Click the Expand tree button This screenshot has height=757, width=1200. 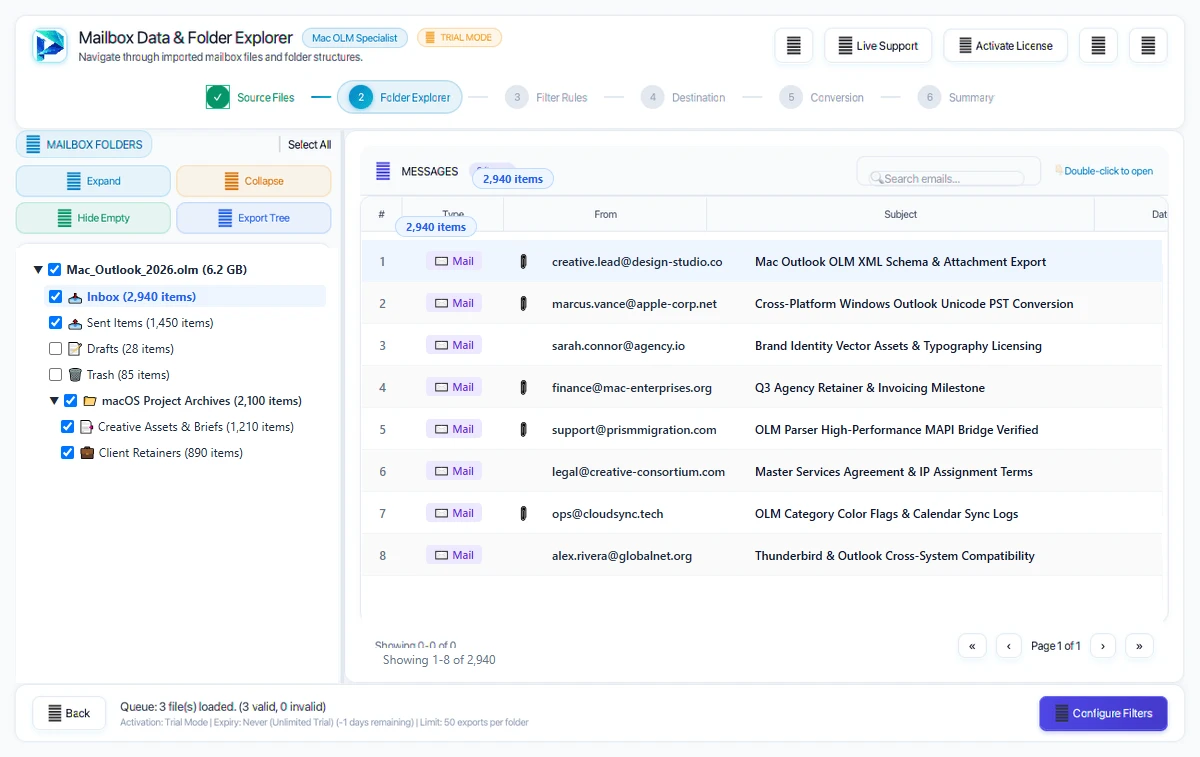click(93, 181)
